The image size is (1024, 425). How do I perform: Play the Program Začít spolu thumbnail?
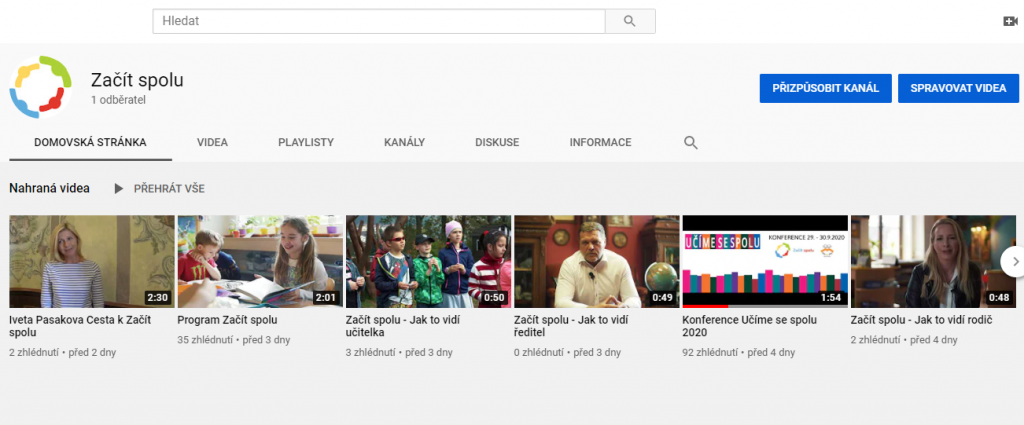(x=260, y=261)
